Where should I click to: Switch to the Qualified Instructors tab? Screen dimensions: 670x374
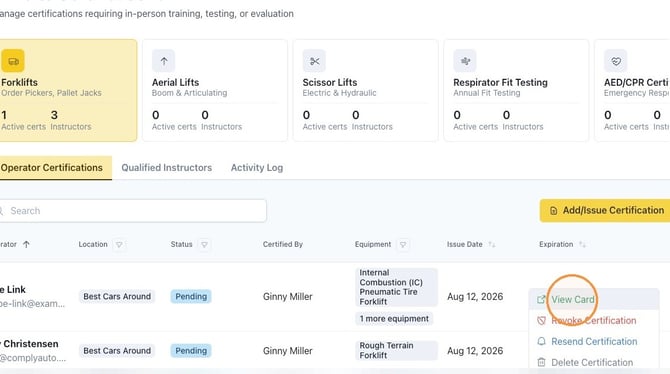(x=167, y=168)
